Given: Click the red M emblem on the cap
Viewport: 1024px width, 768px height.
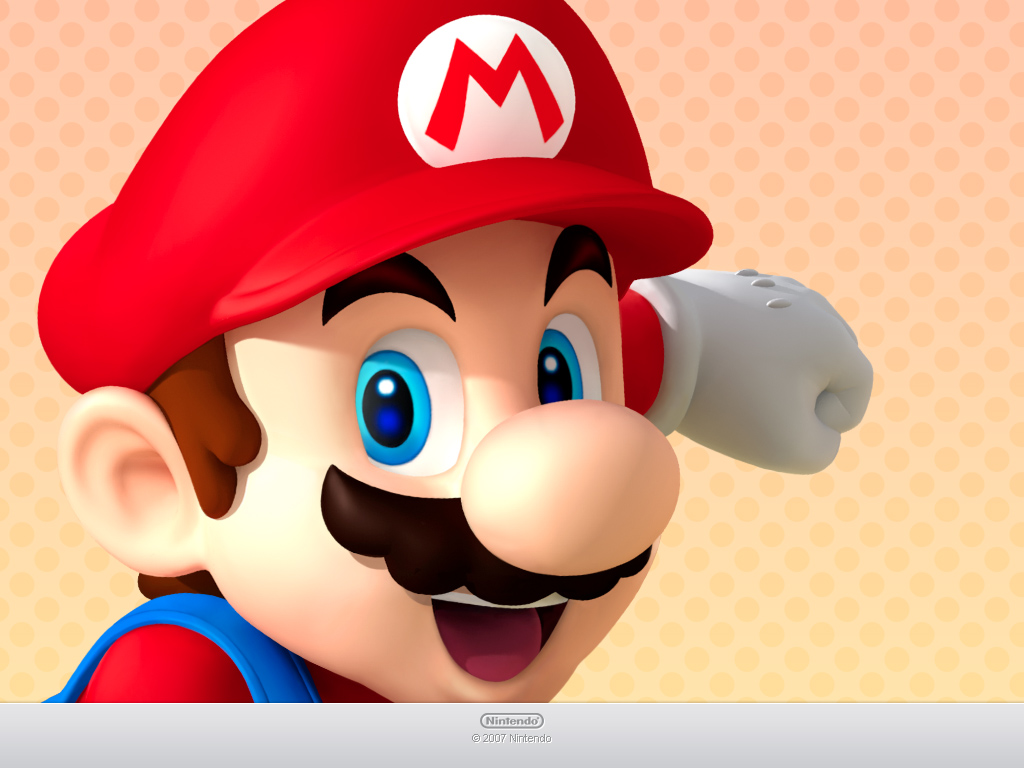Looking at the screenshot, I should (492, 88).
